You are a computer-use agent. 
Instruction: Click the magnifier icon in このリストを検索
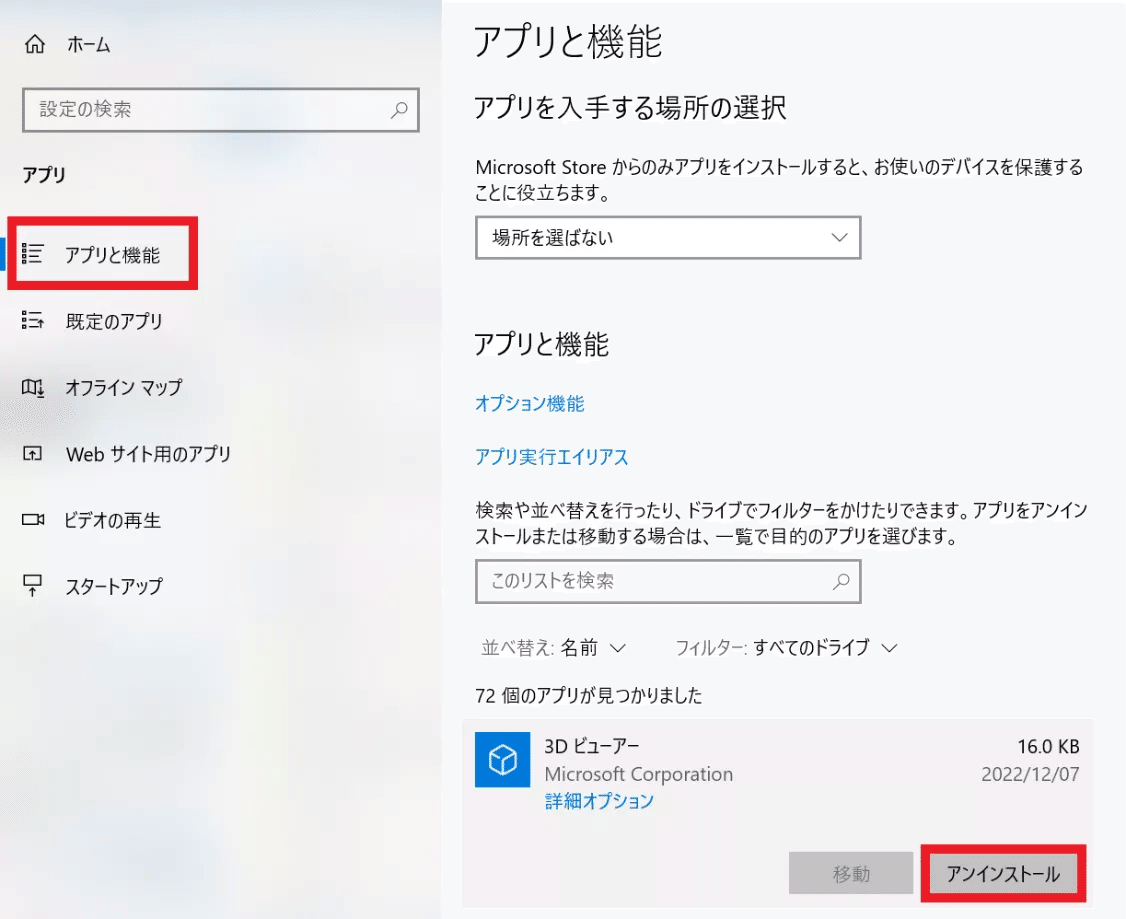[x=841, y=582]
